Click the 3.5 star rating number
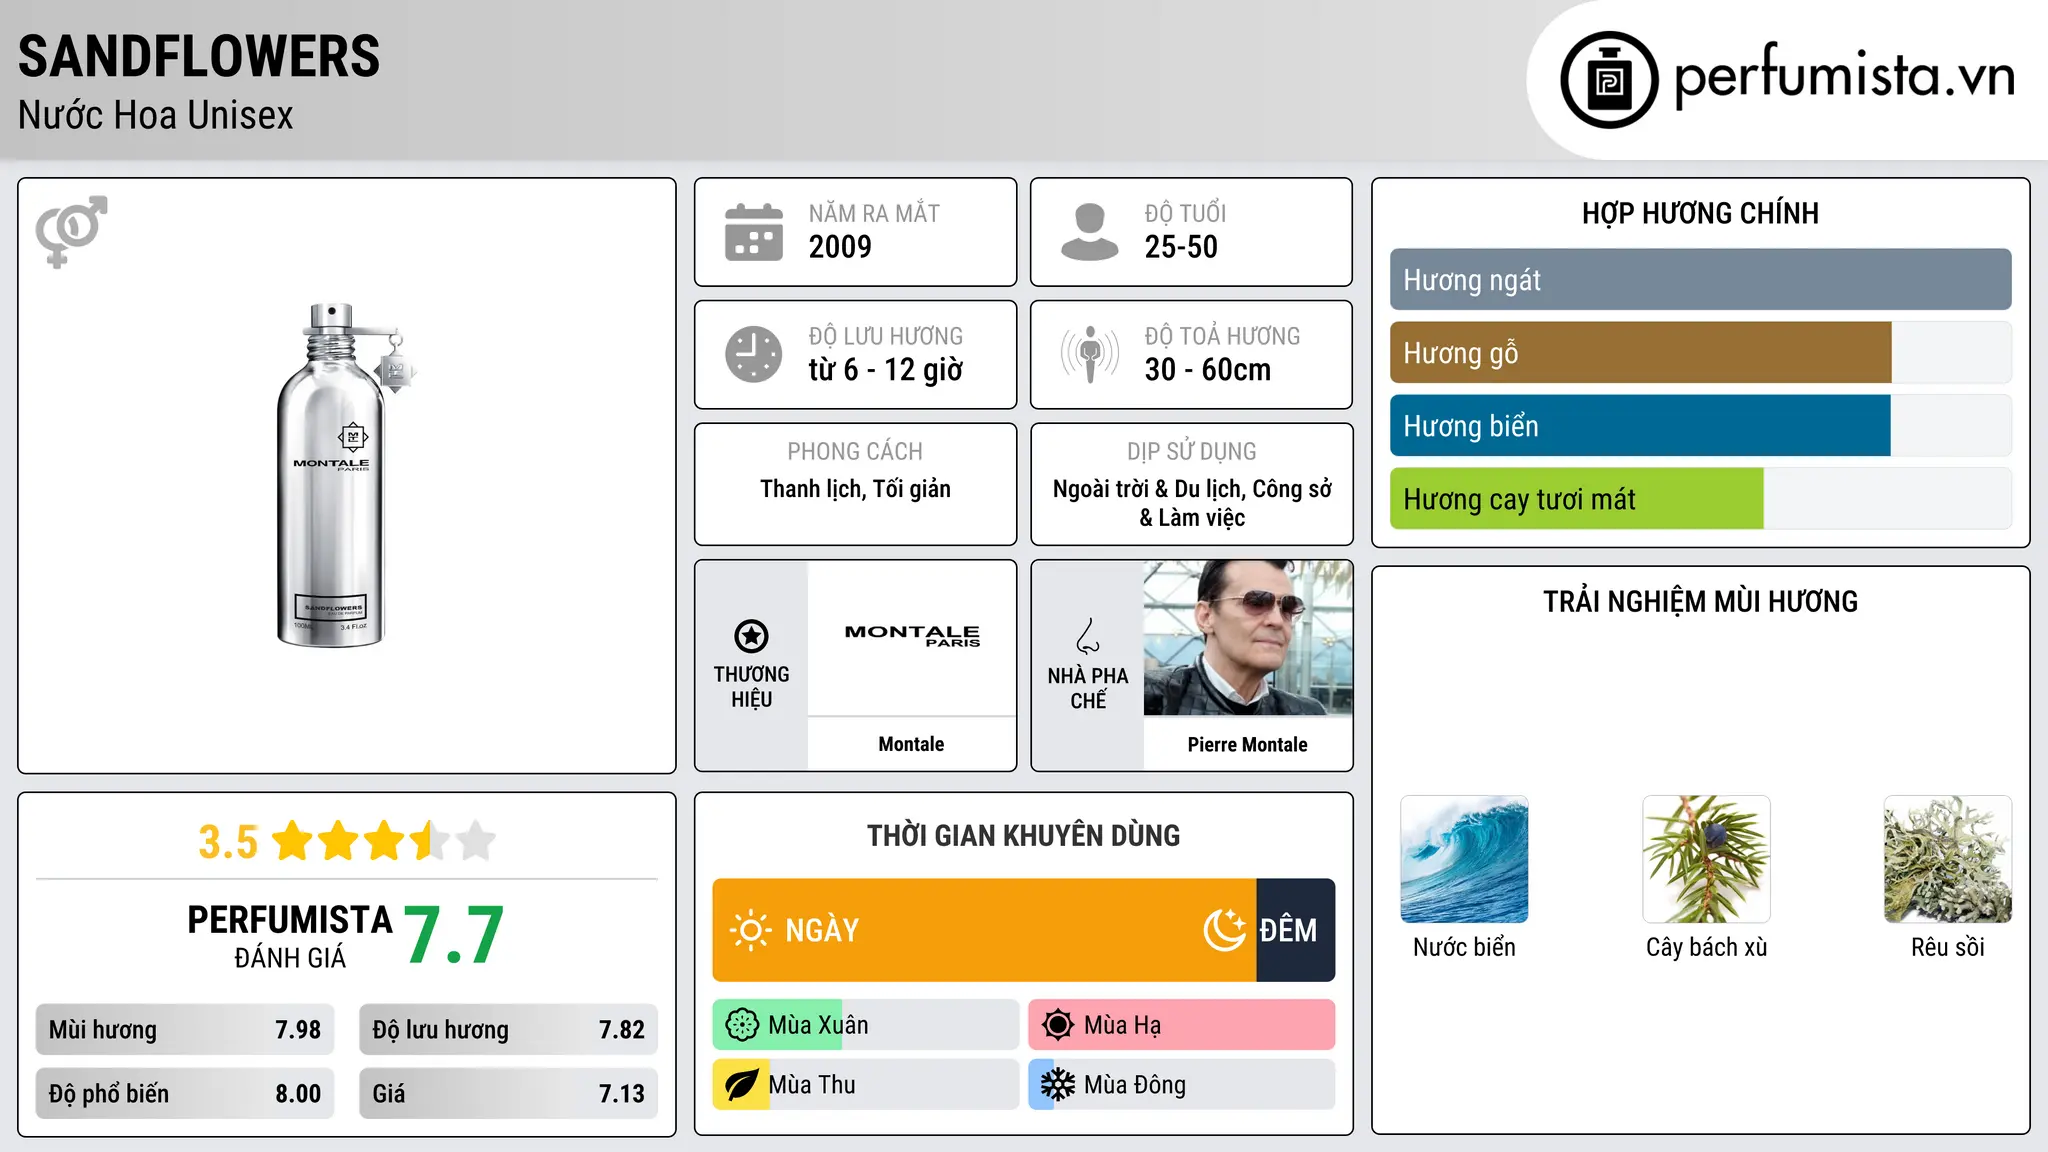 [228, 842]
